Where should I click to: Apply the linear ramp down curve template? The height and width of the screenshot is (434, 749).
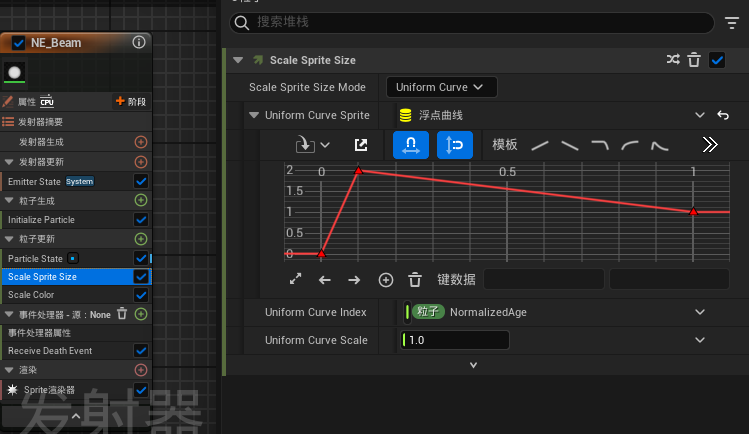click(570, 145)
